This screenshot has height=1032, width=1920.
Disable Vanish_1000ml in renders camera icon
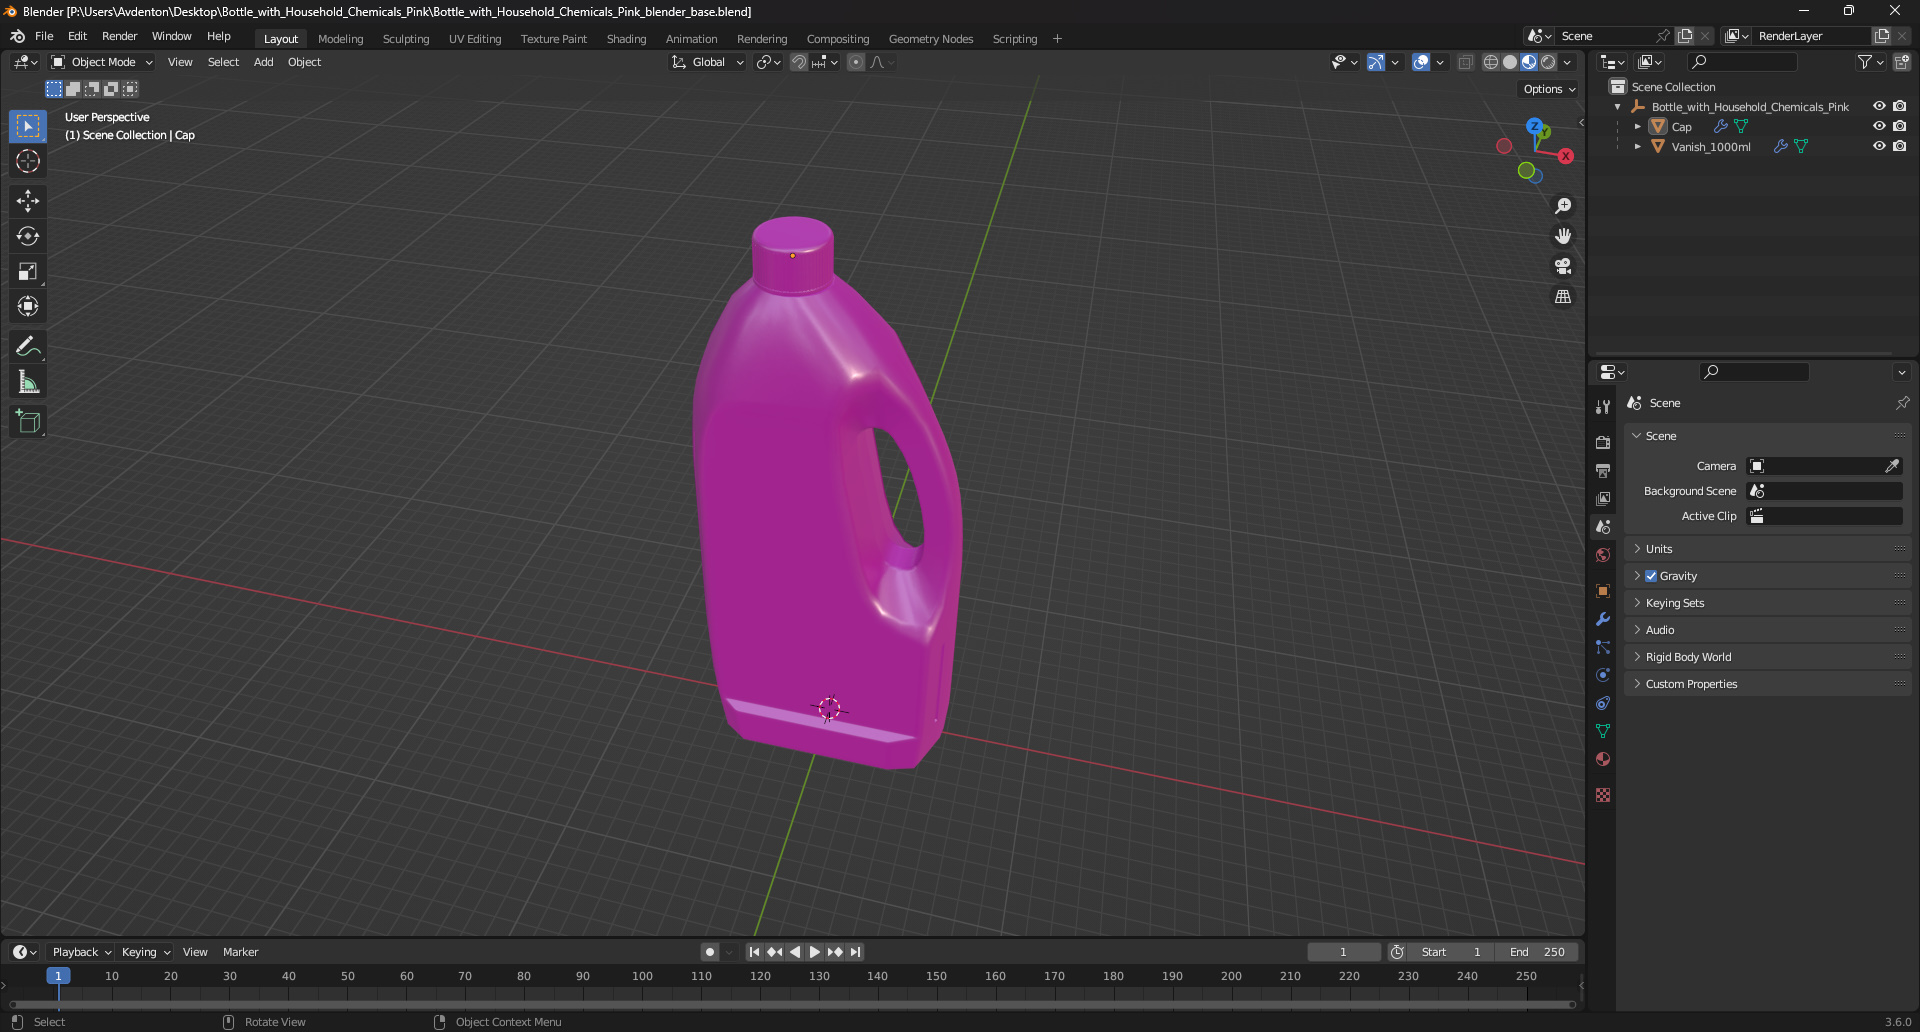pos(1899,146)
